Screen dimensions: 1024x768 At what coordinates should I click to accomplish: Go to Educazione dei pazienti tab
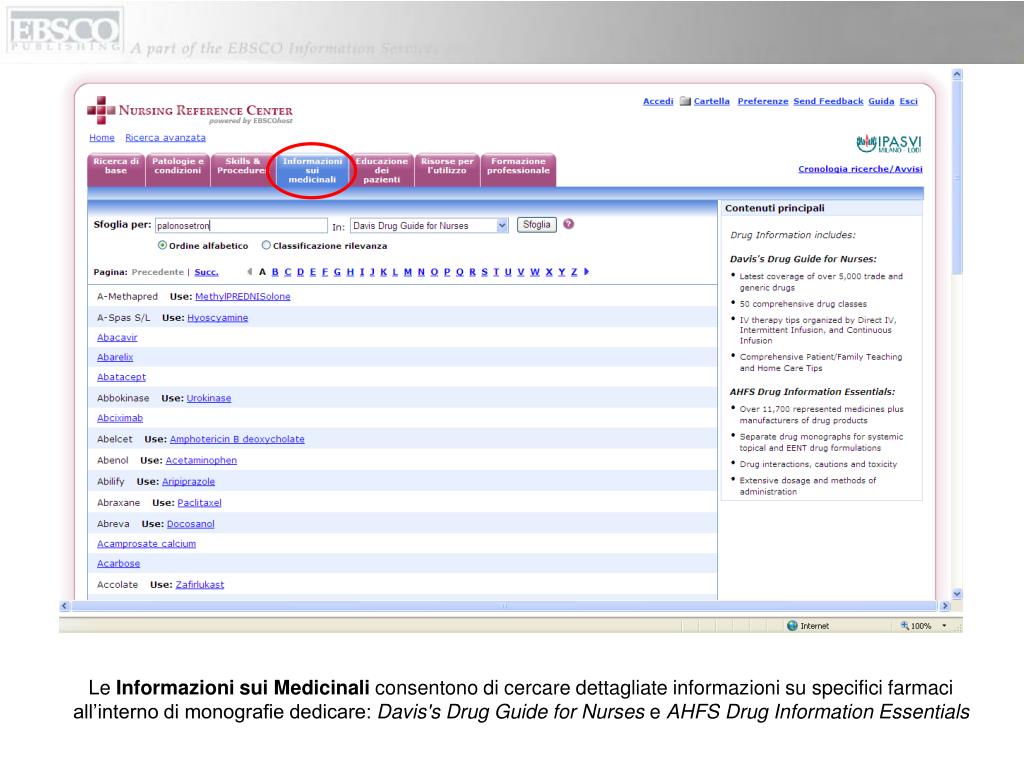pyautogui.click(x=381, y=170)
